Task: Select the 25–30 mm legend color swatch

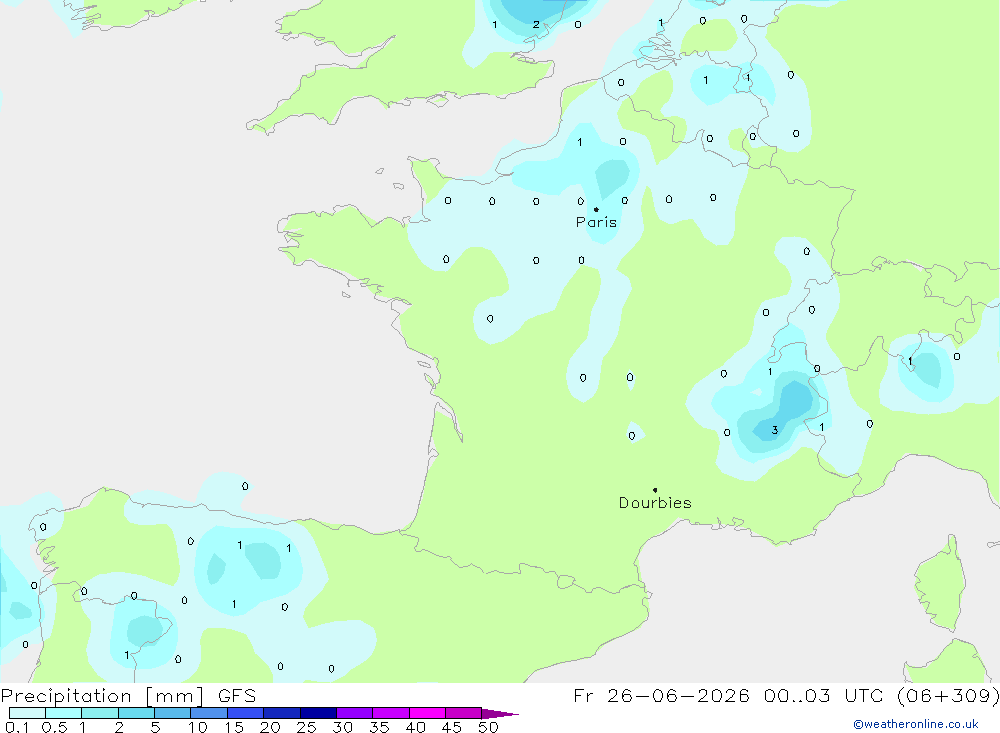Action: pyautogui.click(x=318, y=713)
